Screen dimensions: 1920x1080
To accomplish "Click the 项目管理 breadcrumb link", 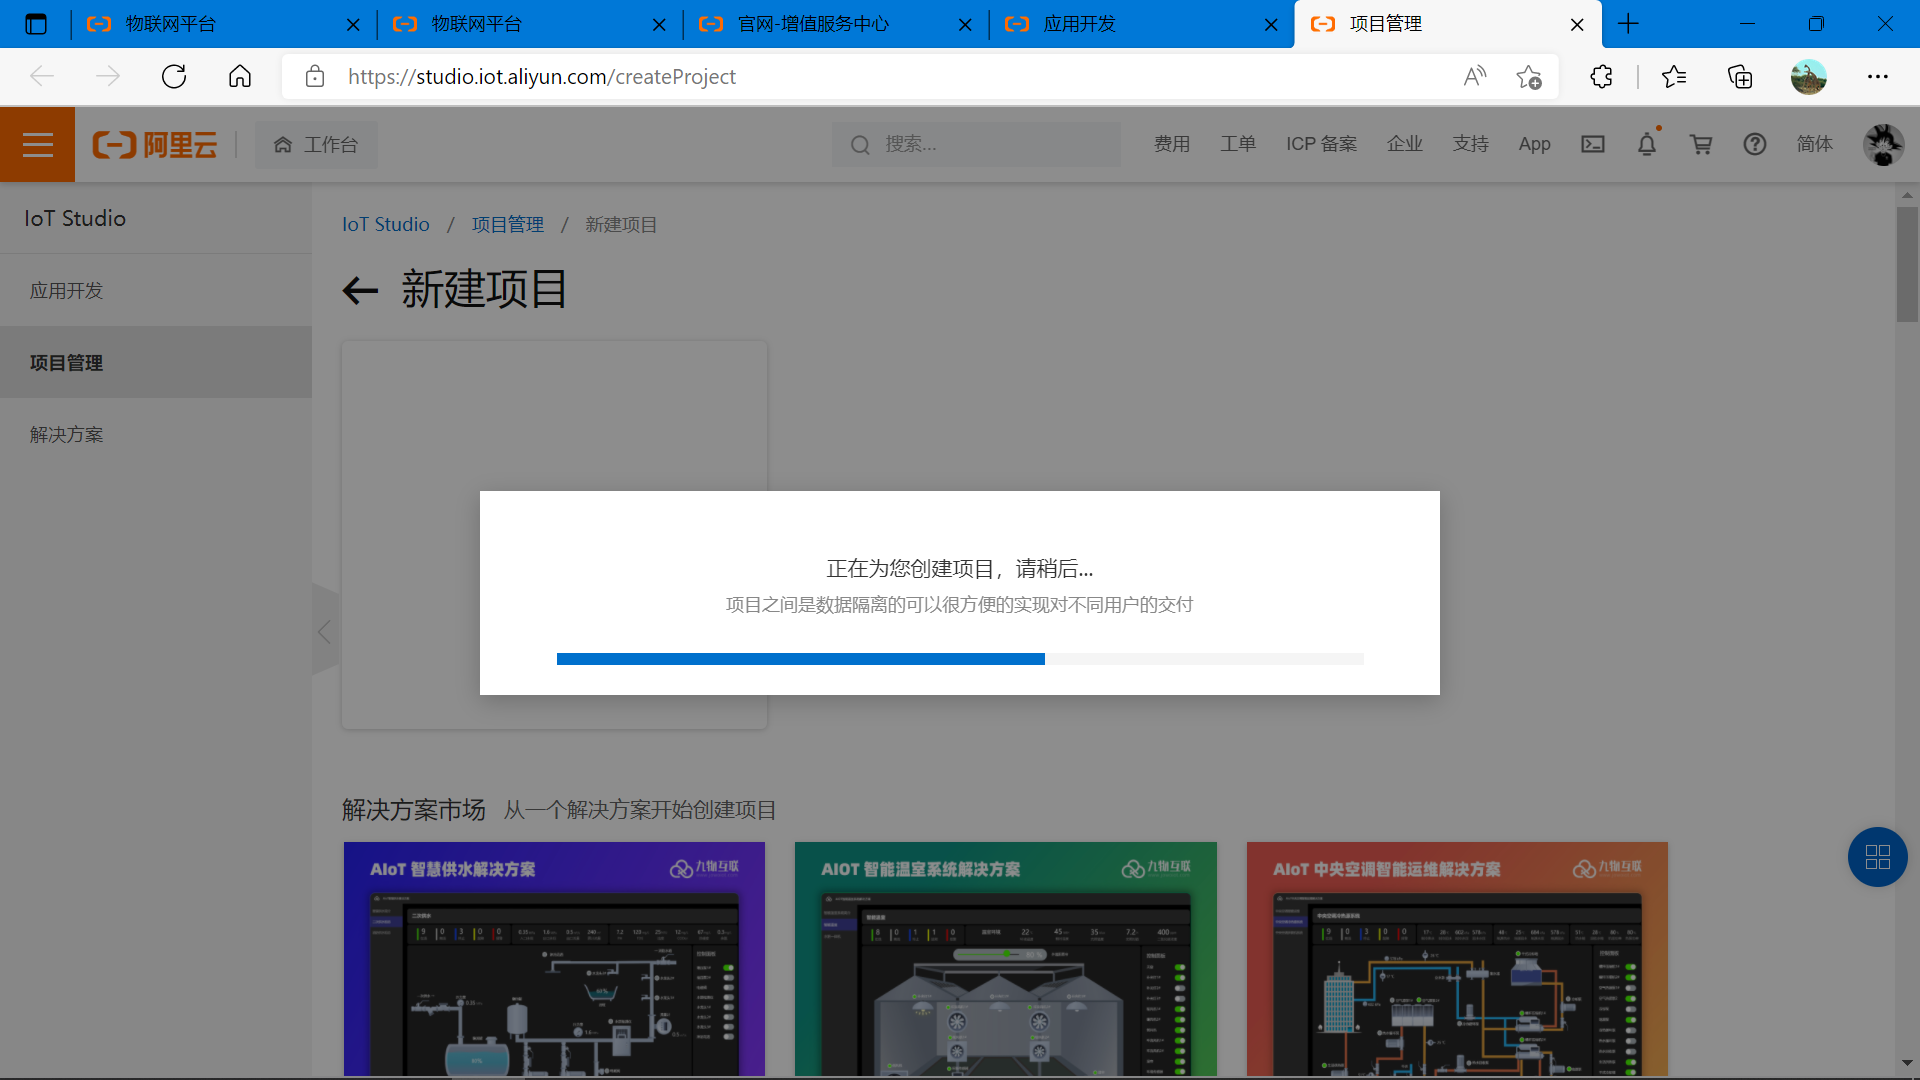I will point(507,225).
